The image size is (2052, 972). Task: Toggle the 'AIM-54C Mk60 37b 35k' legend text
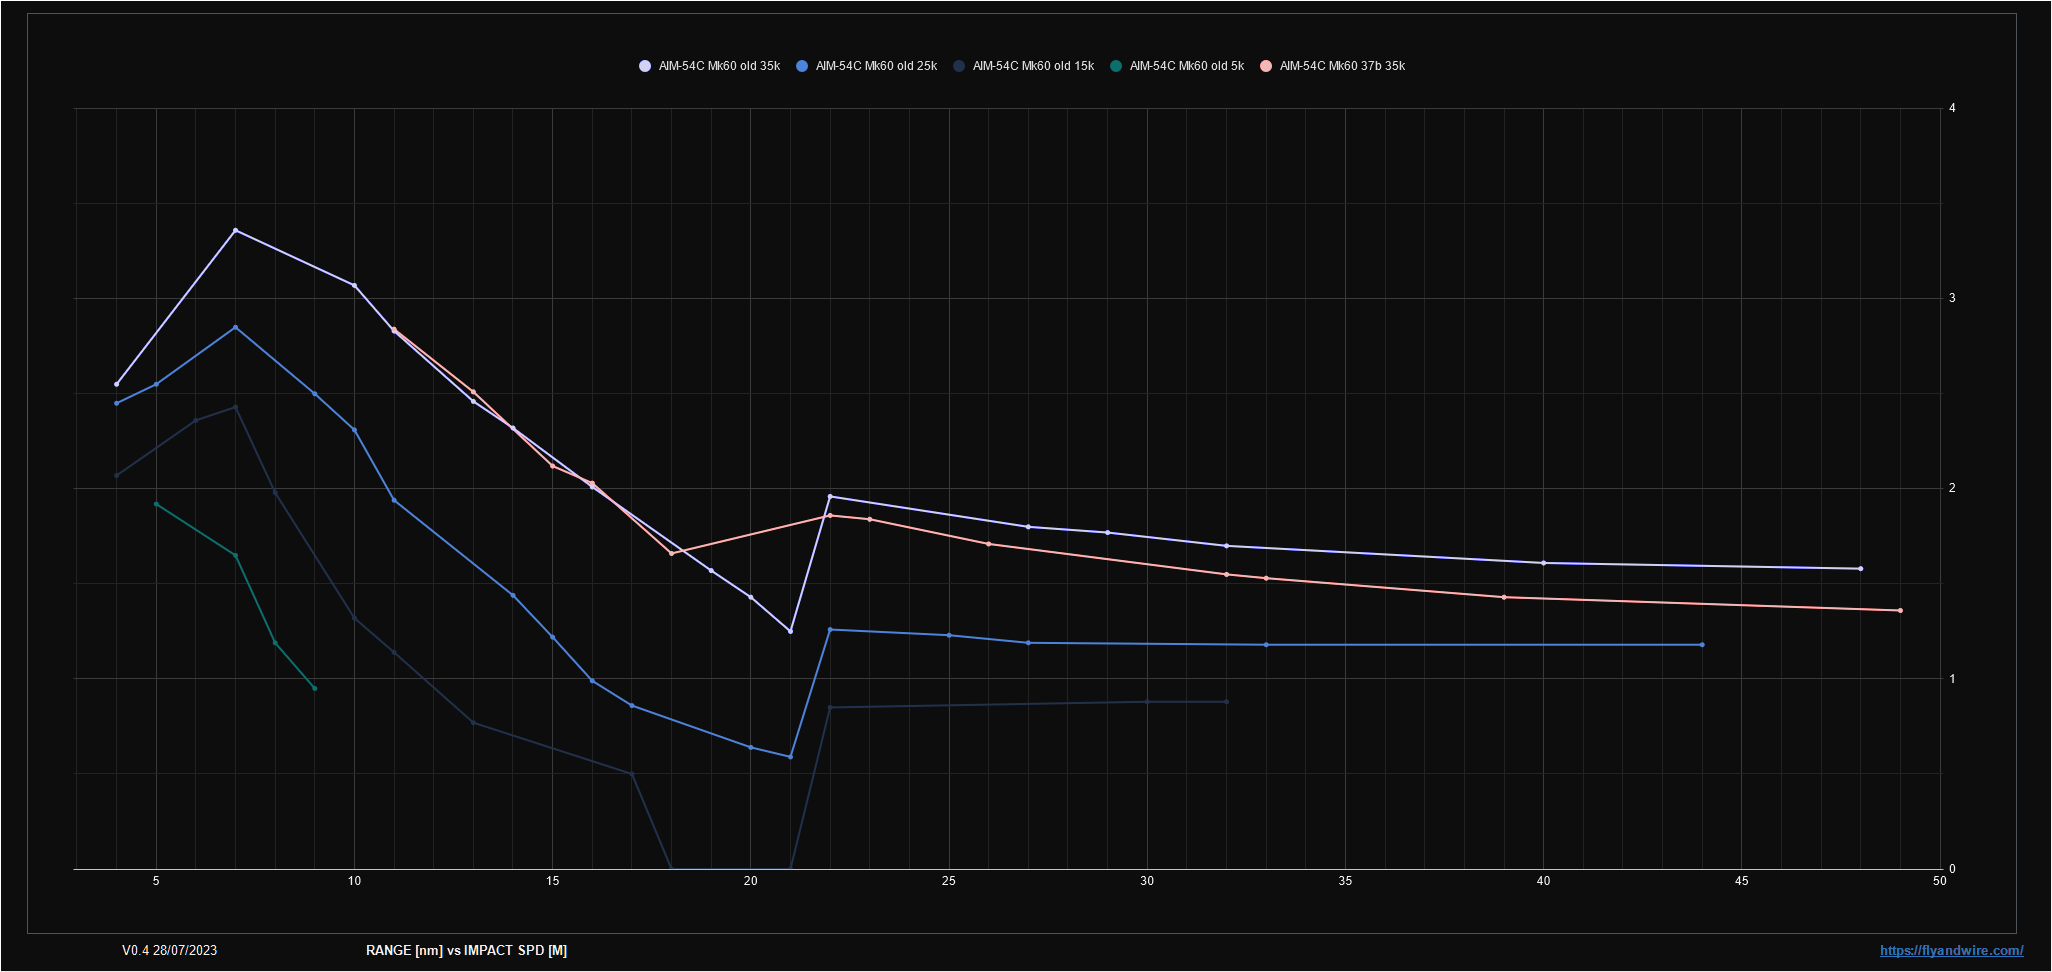tap(1342, 66)
